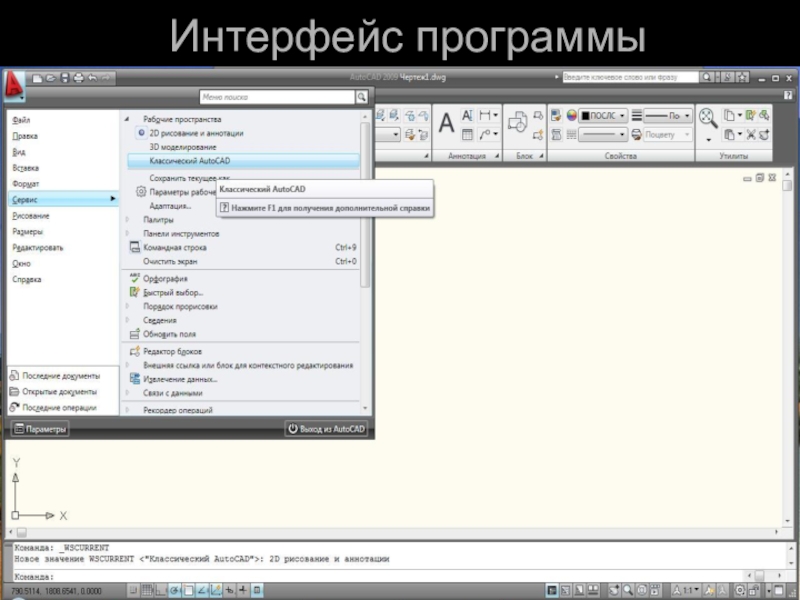Toggle Grid display in the status bar
This screenshot has width=800, height=600.
[x=147, y=590]
